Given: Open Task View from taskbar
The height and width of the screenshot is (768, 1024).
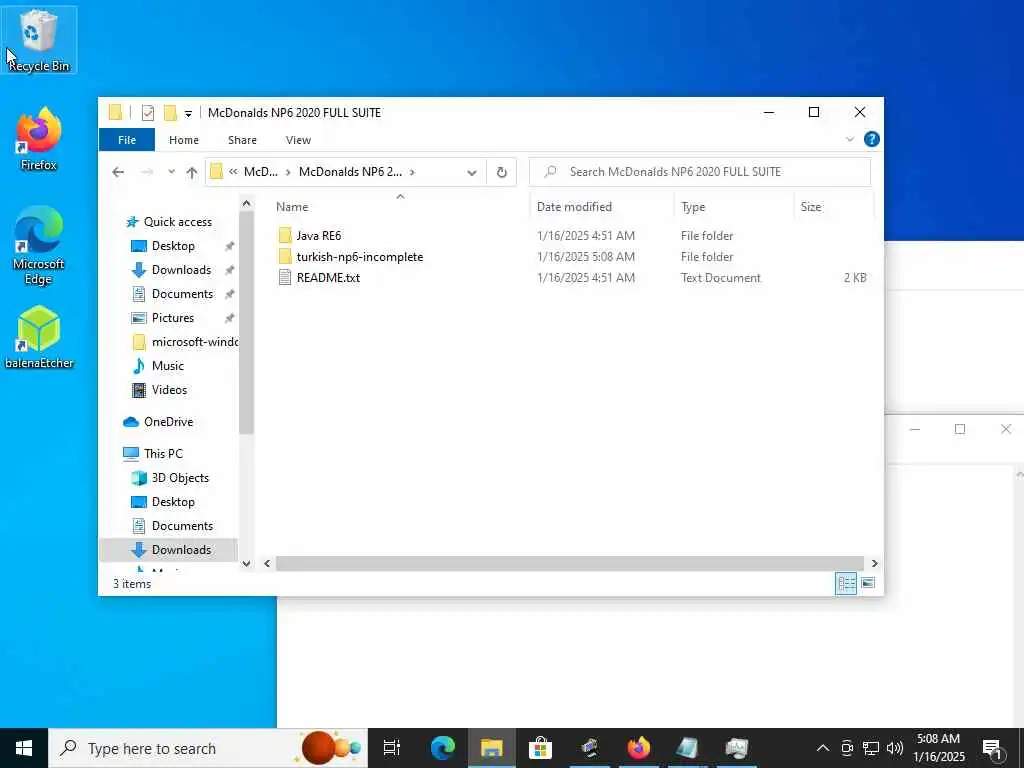Looking at the screenshot, I should (x=392, y=748).
